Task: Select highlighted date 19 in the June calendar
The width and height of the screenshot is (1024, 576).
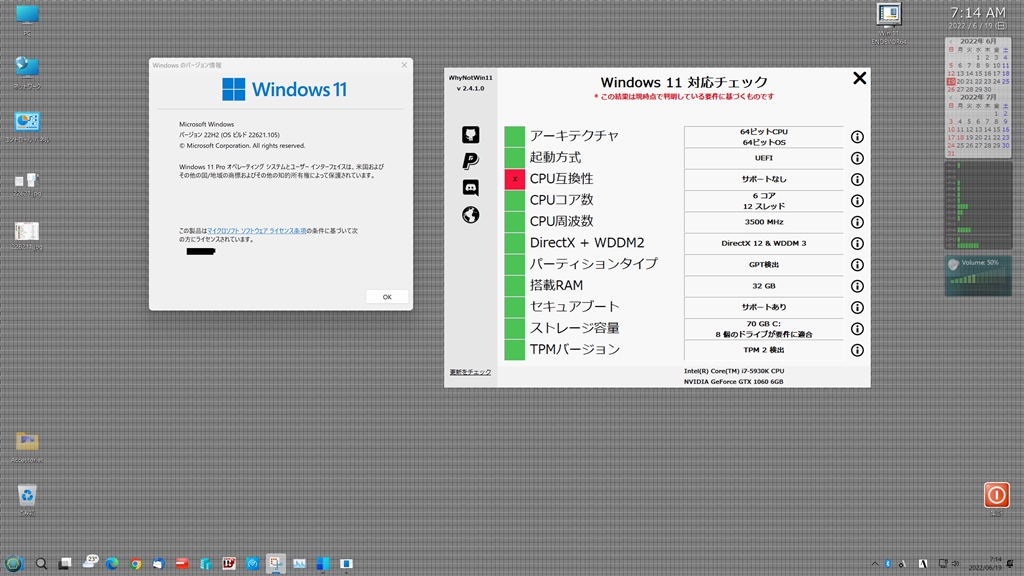Action: 951,82
